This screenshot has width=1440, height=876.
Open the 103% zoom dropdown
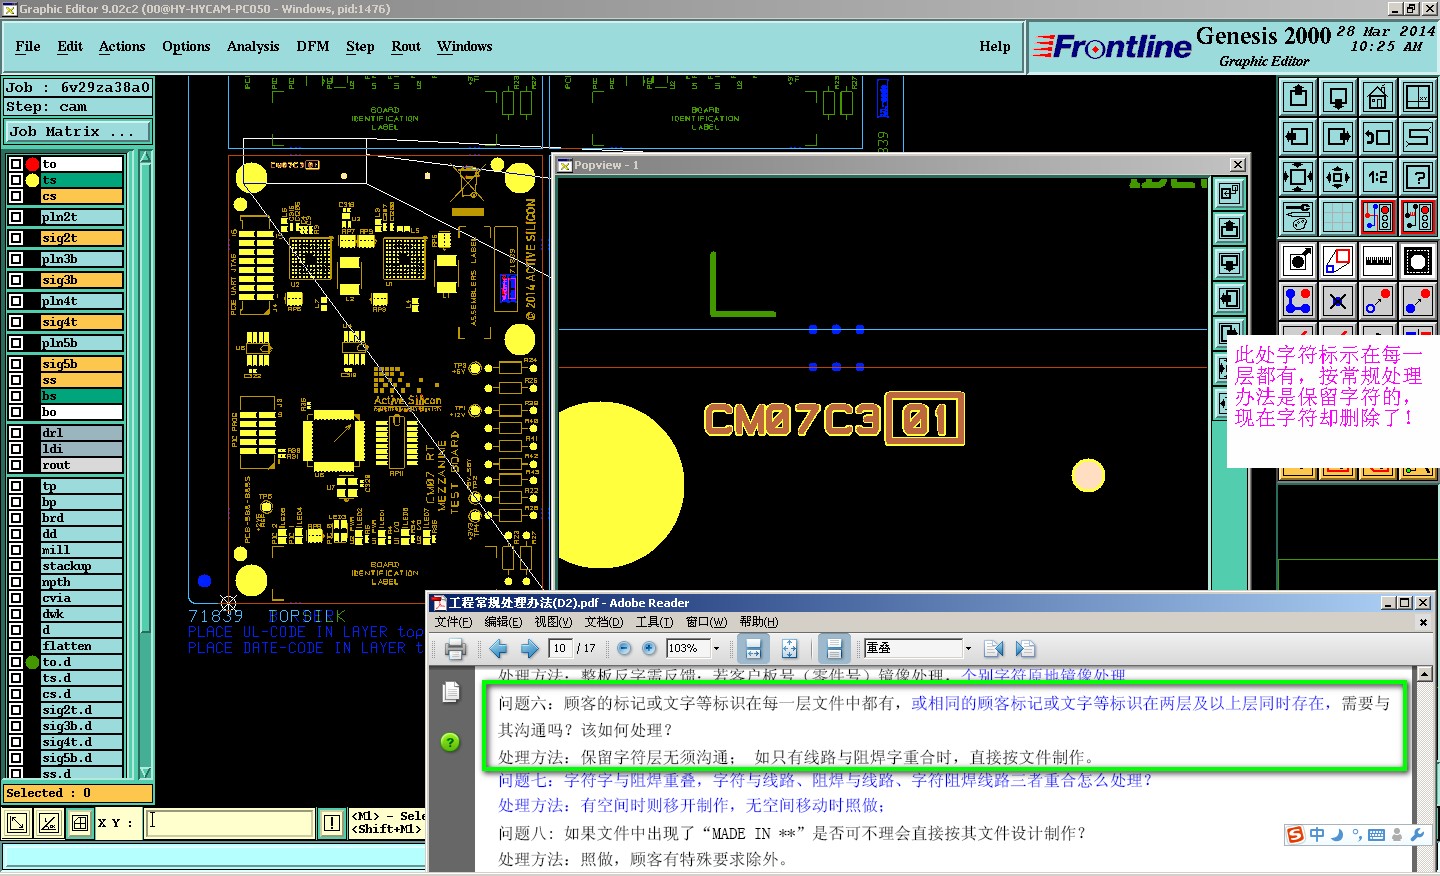click(716, 649)
